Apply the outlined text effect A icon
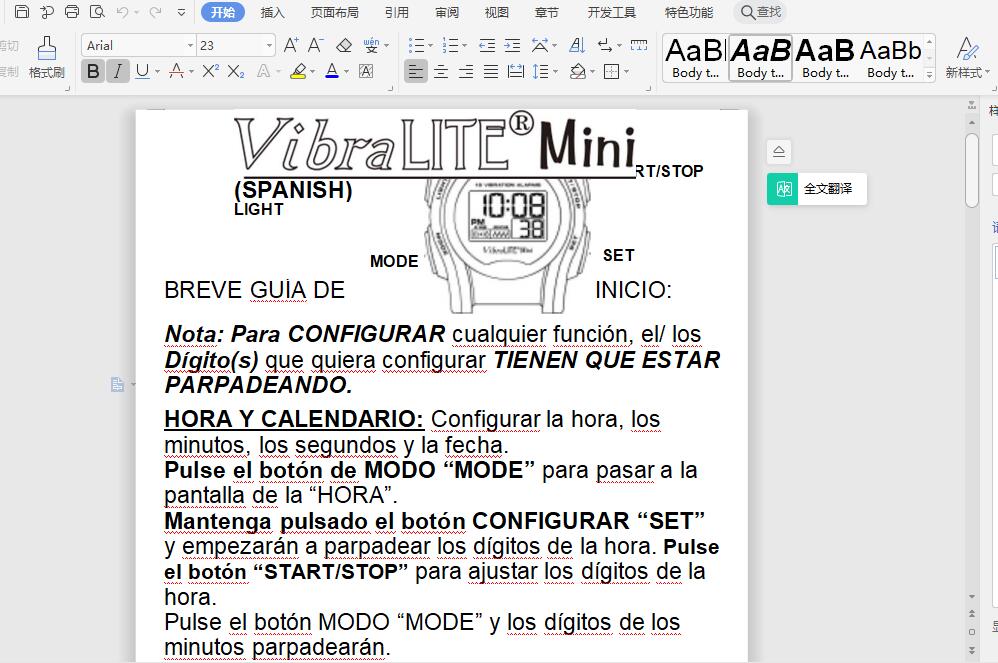 pos(264,71)
